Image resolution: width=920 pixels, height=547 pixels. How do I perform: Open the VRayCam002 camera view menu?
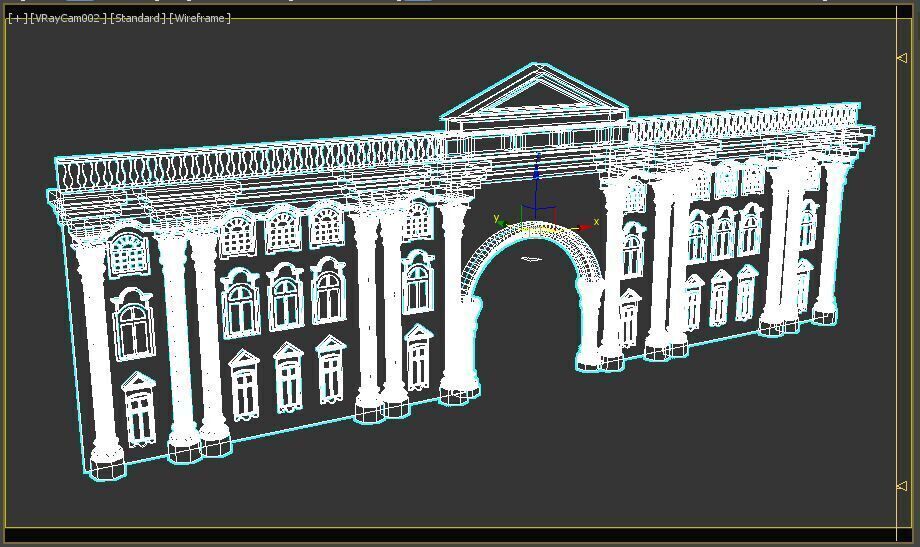tap(69, 18)
